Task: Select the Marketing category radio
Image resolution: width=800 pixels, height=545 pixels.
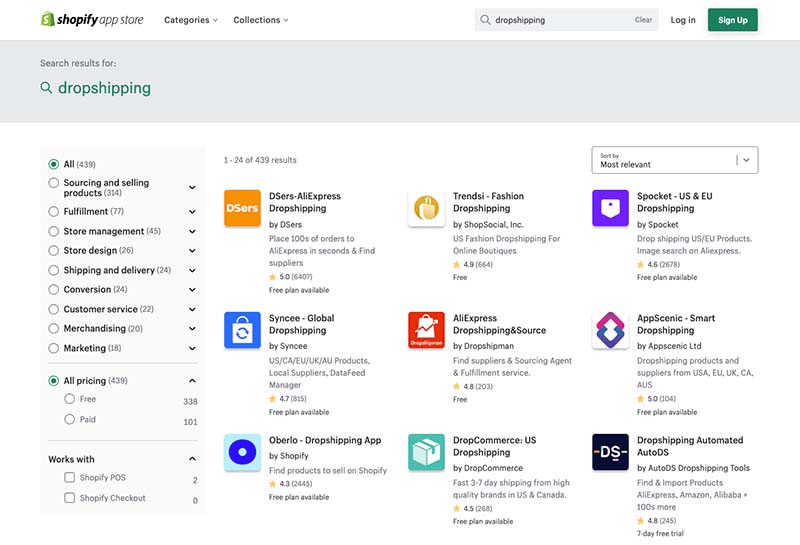Action: pyautogui.click(x=54, y=348)
